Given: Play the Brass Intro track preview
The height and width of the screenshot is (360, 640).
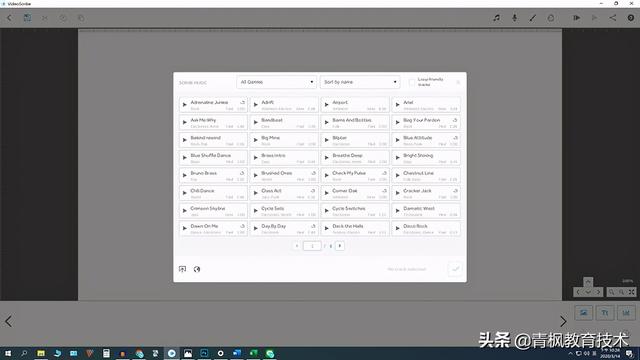Looking at the screenshot, I should pos(256,158).
